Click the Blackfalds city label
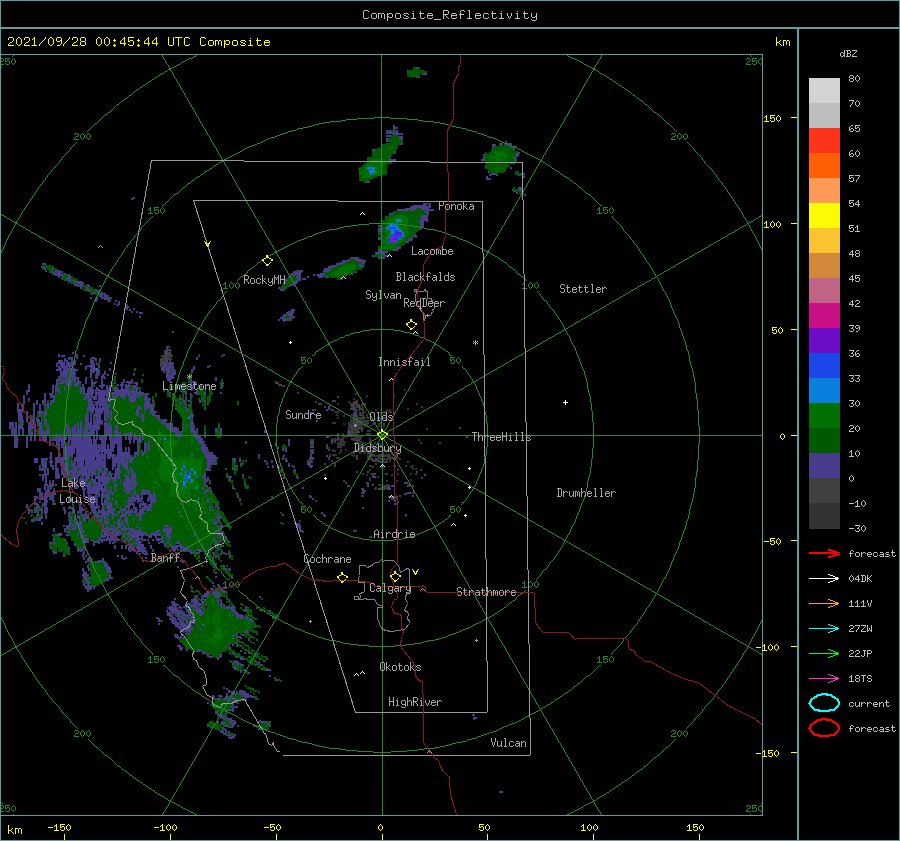Image resolution: width=900 pixels, height=841 pixels. coord(425,277)
